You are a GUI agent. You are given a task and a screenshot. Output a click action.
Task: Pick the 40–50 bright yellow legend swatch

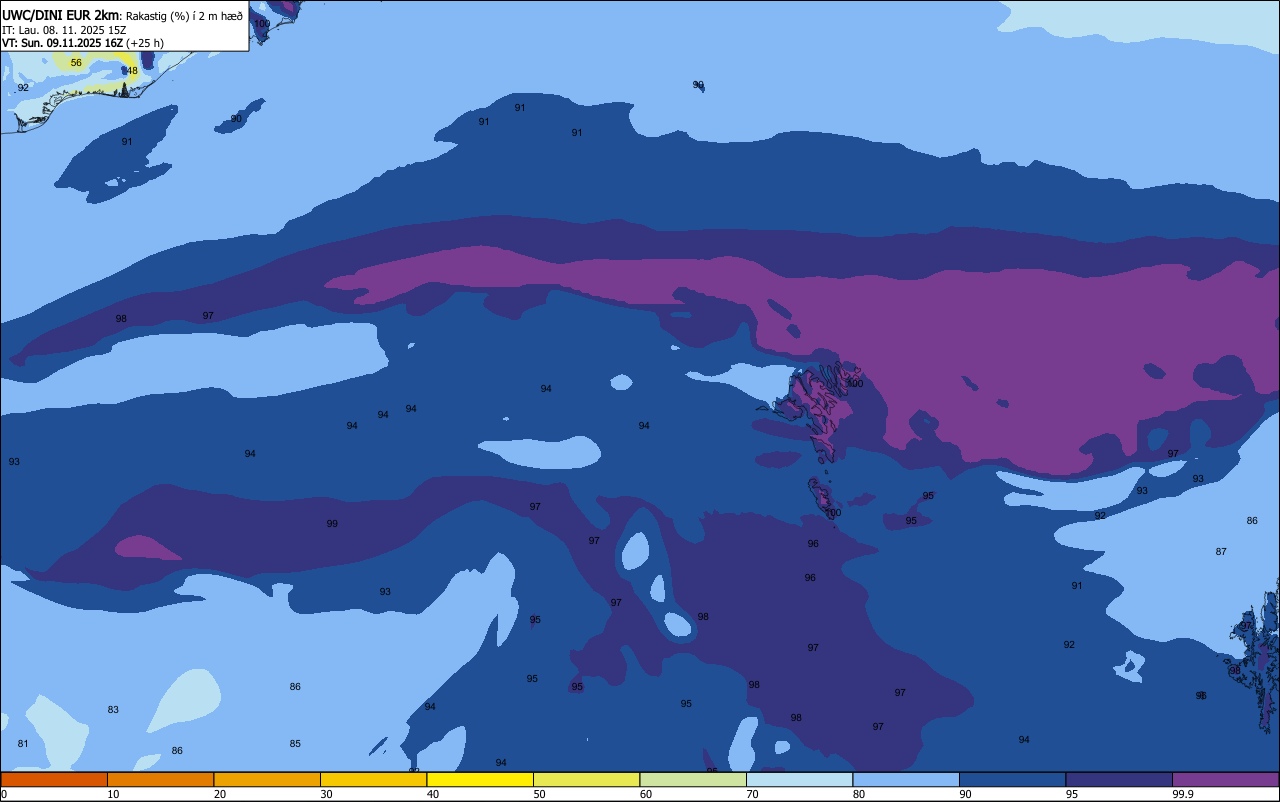(x=480, y=779)
